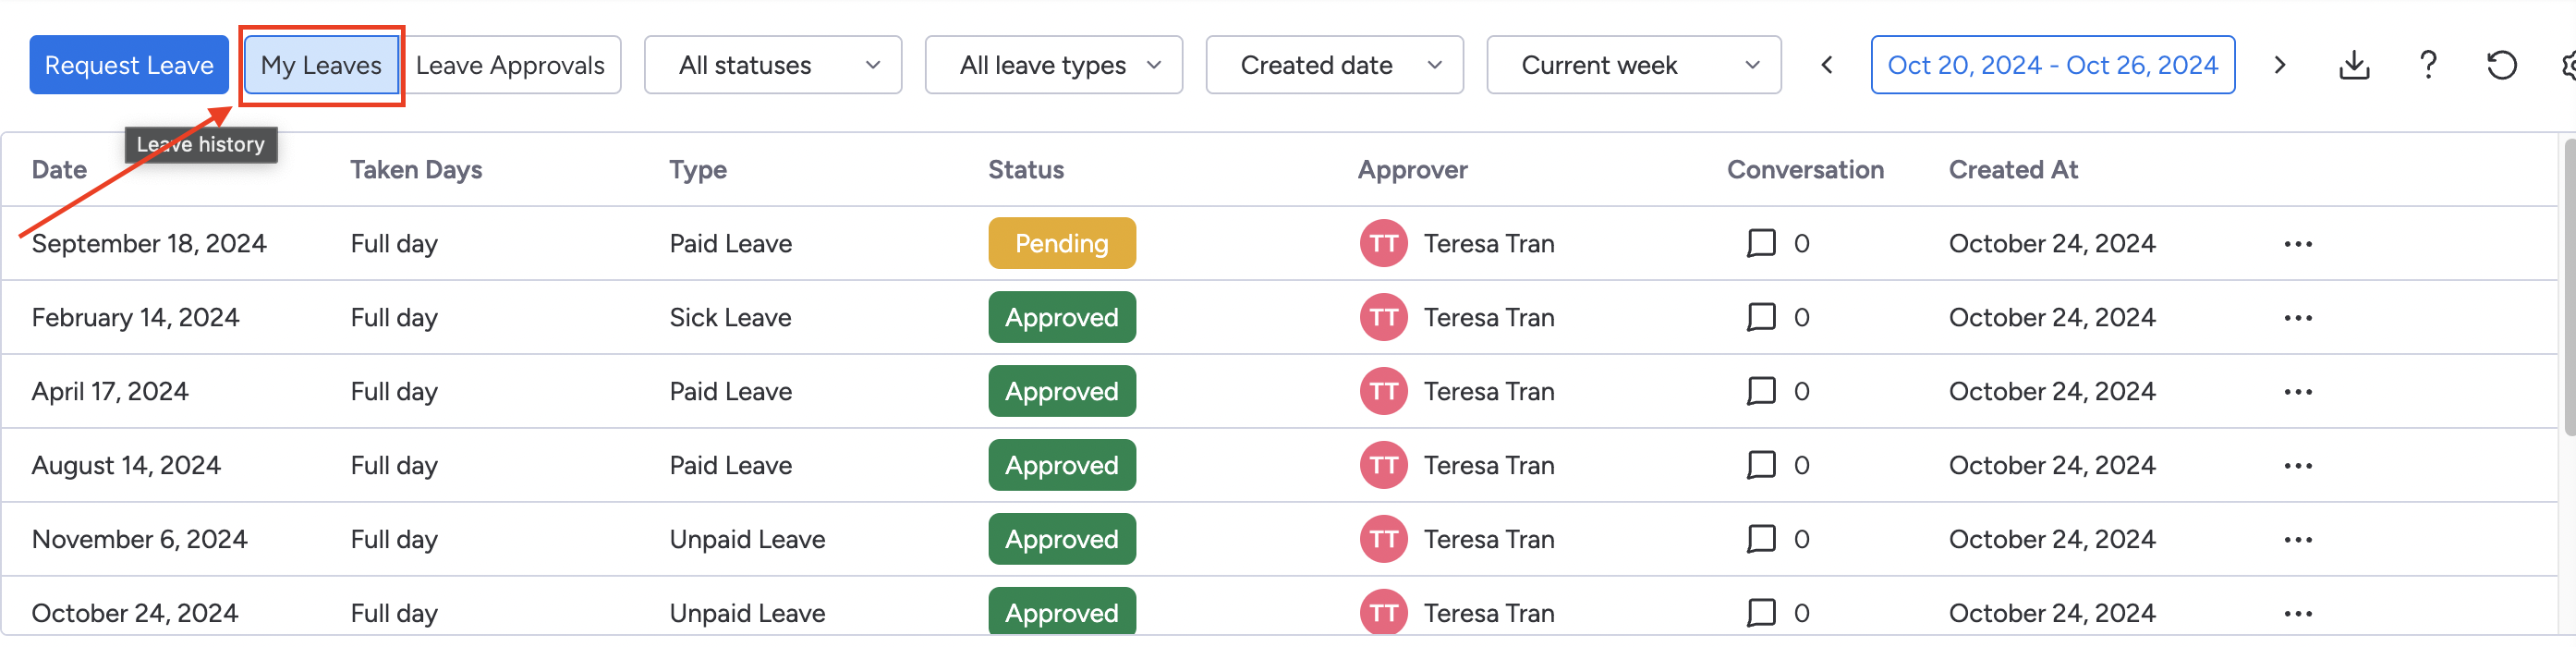This screenshot has width=2576, height=647.
Task: Click the Approved badge on the October 24 unpaid leave
Action: 1062,612
